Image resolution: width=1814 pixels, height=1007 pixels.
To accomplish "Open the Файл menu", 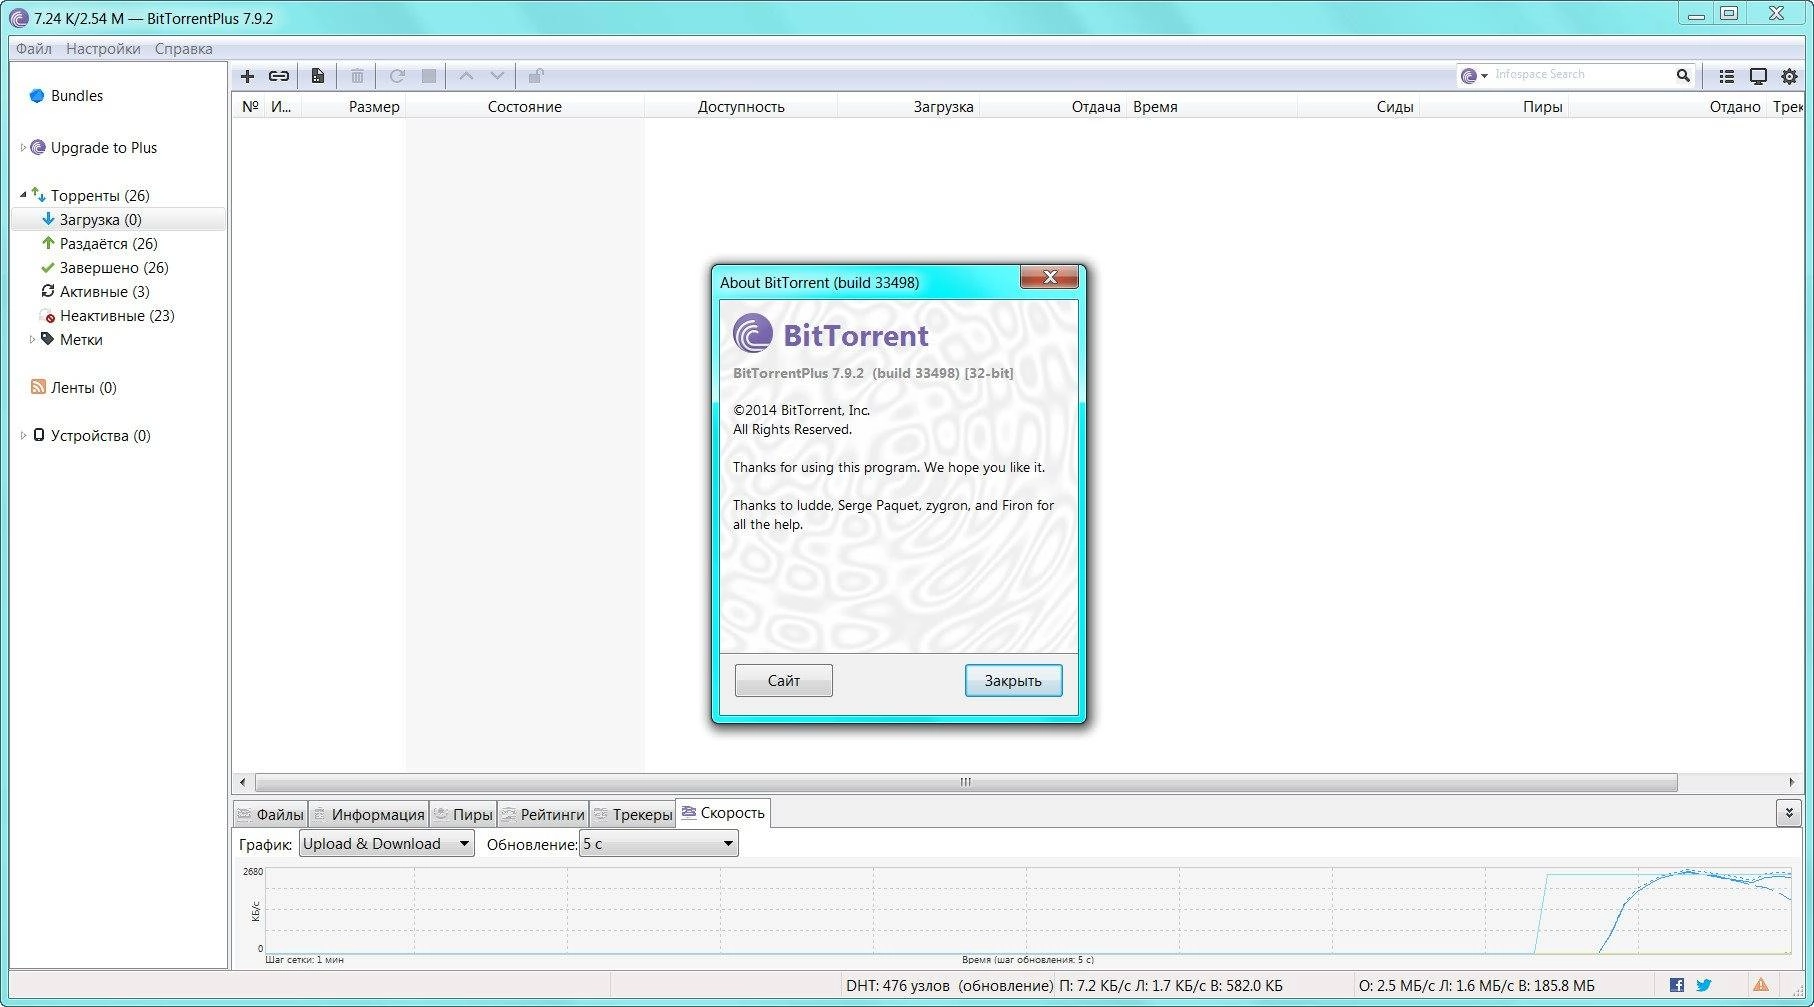I will coord(34,48).
